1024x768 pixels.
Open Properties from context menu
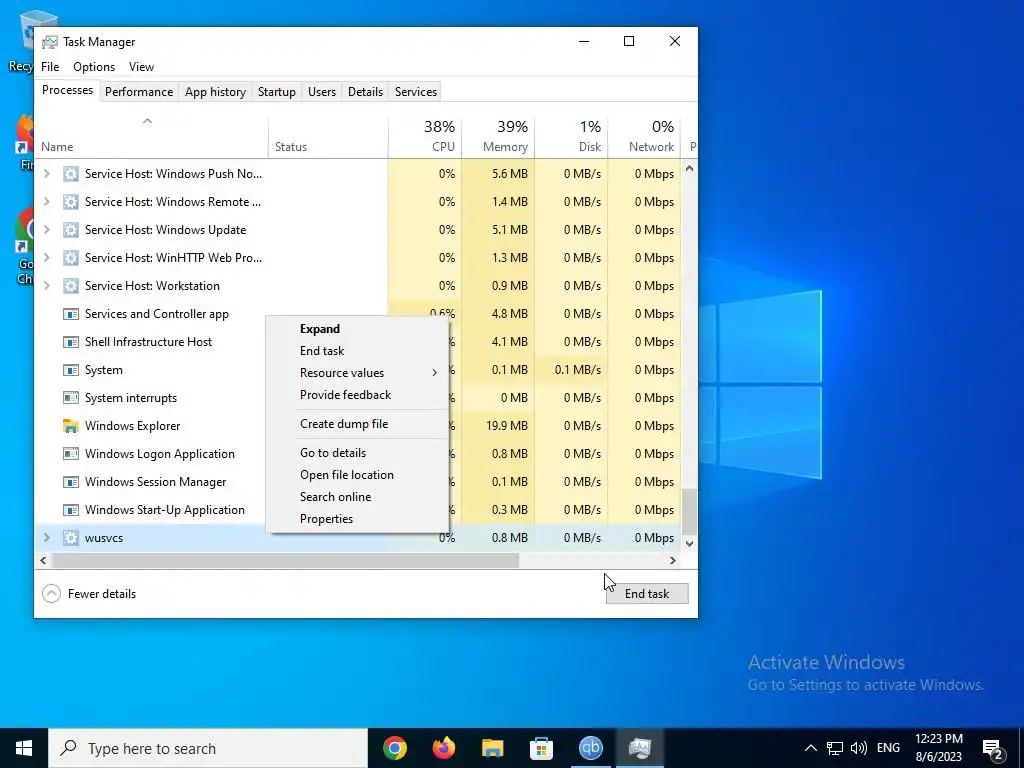357,519
